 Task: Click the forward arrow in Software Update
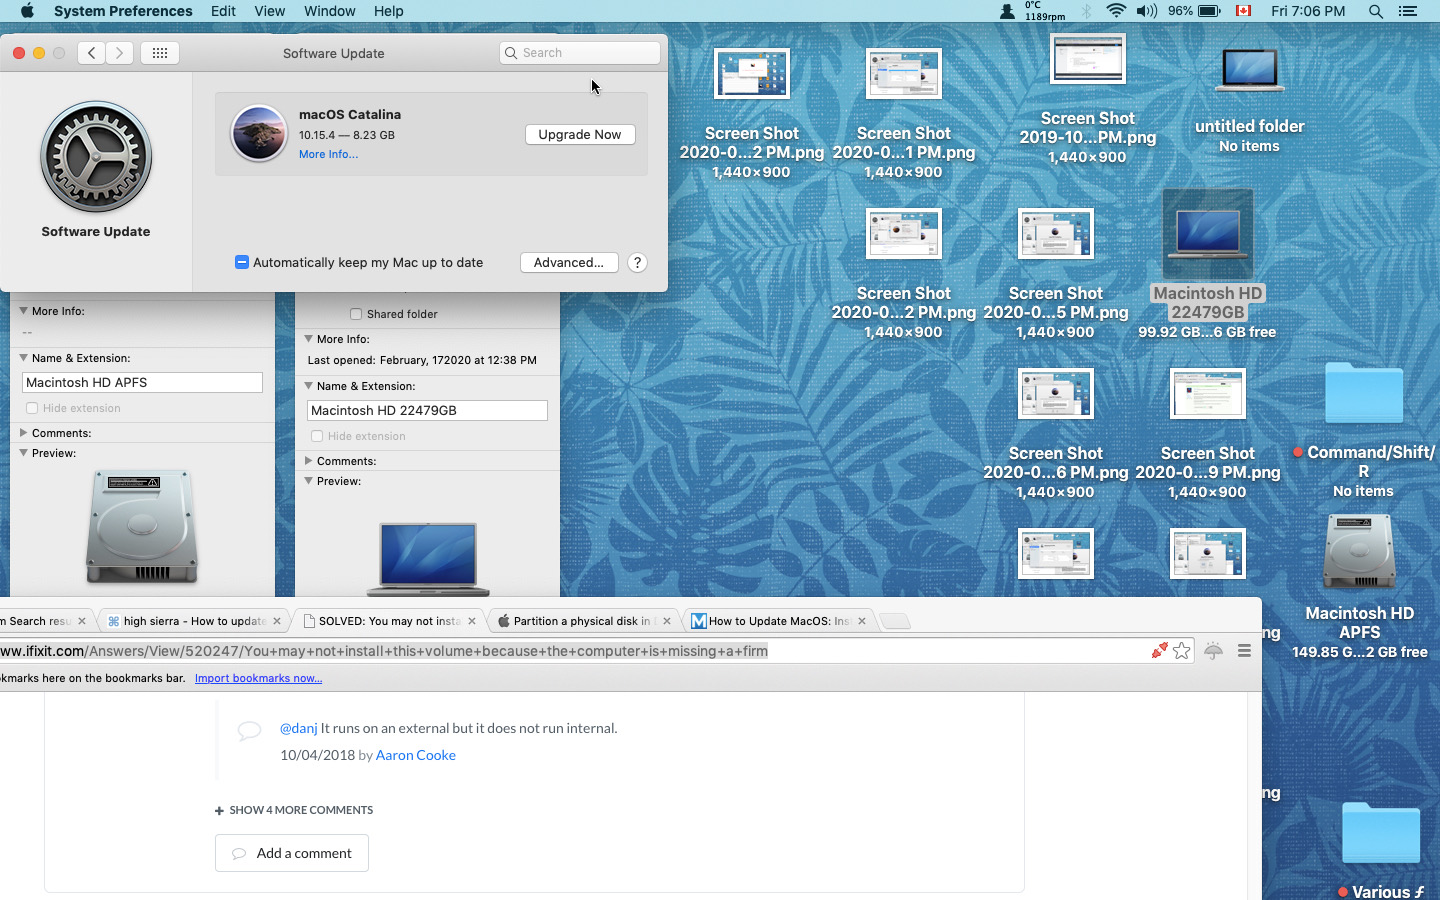(119, 53)
